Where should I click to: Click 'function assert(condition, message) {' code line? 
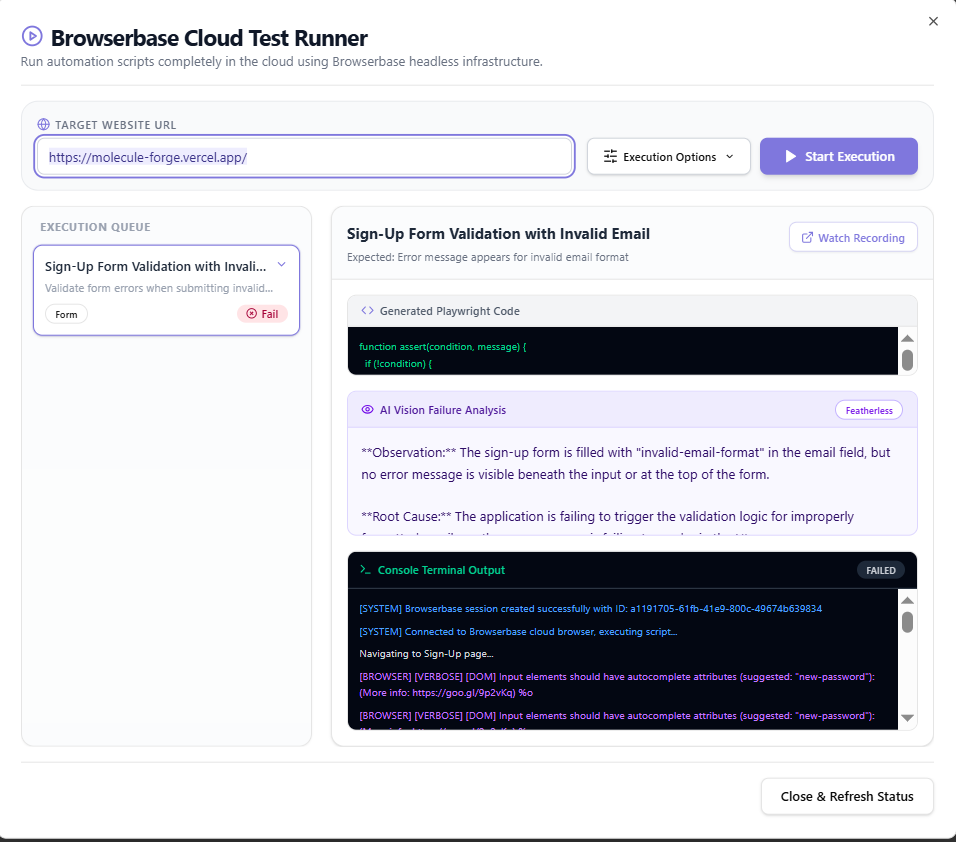click(x=443, y=346)
